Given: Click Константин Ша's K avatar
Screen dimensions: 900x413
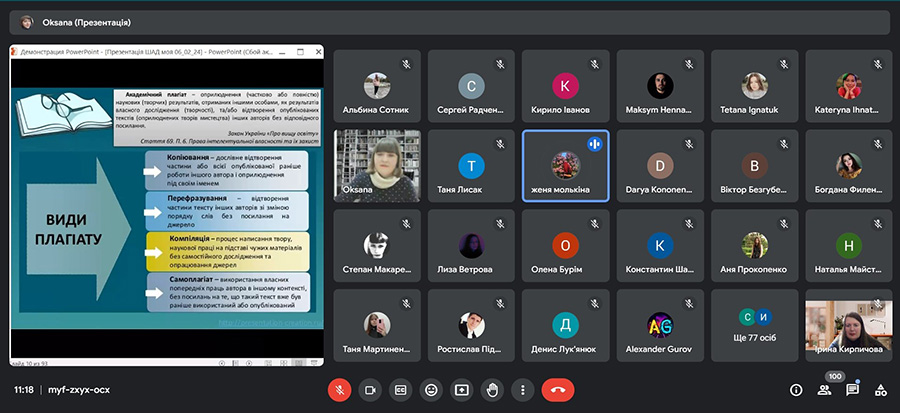Looking at the screenshot, I should (660, 246).
